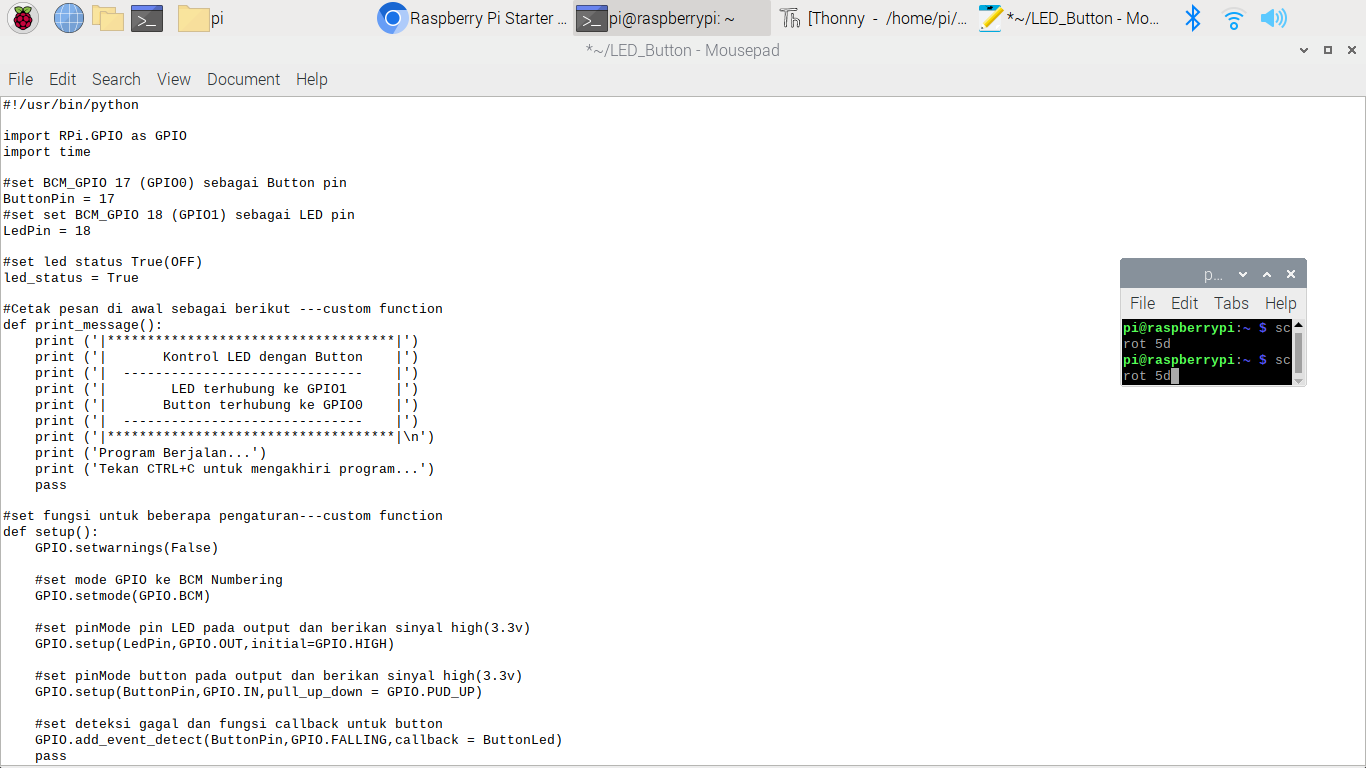Click the small terminal's vertical scrollbar

tap(1299, 352)
